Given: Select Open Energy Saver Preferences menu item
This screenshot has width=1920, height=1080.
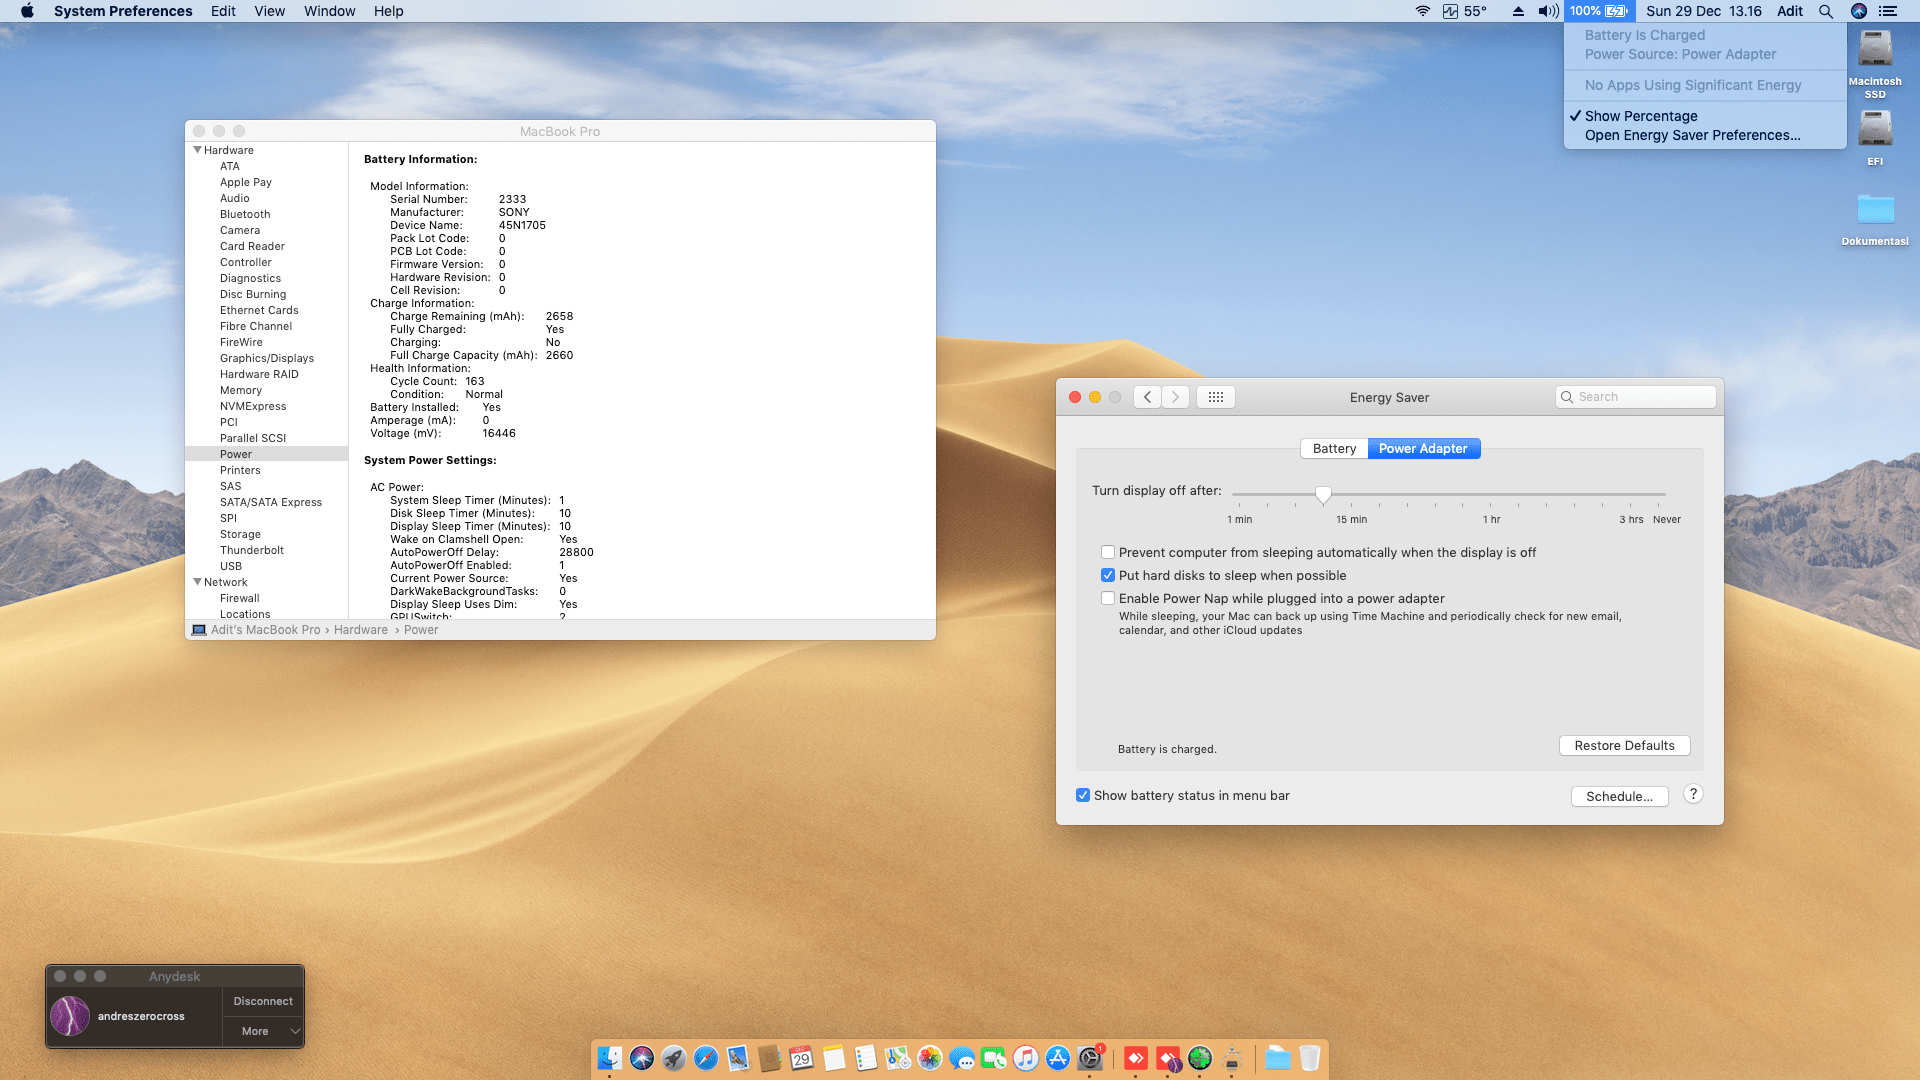Looking at the screenshot, I should tap(1692, 135).
